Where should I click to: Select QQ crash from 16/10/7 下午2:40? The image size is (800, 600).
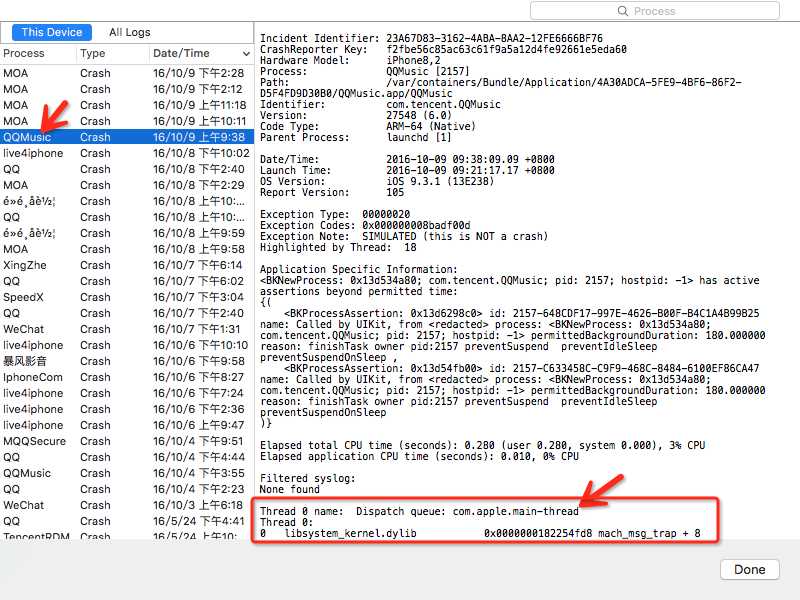coord(127,313)
